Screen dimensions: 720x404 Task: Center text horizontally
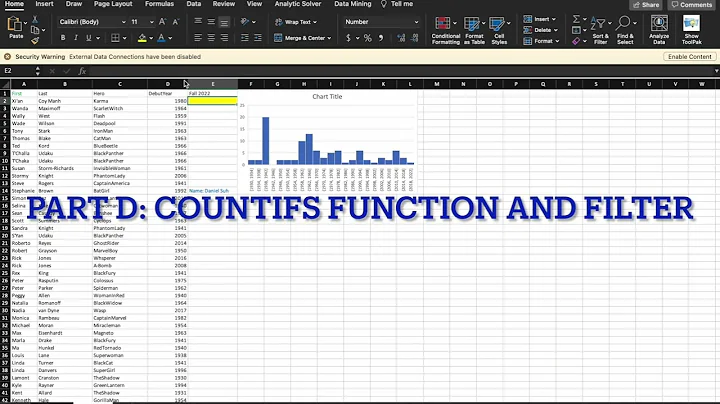211,38
